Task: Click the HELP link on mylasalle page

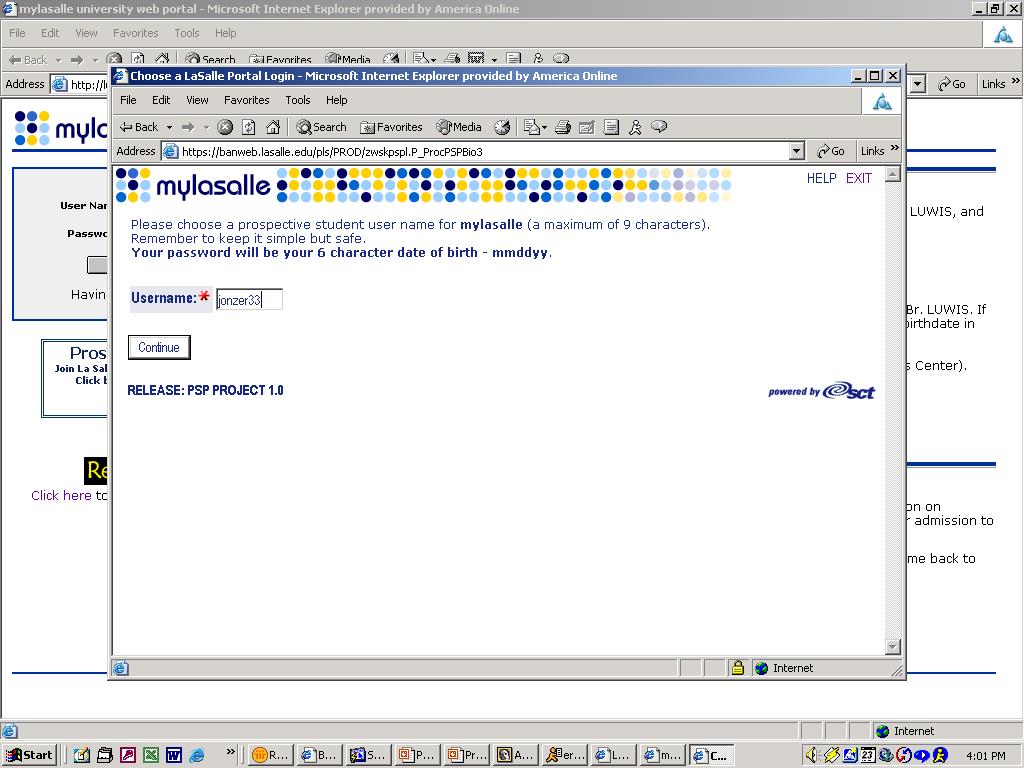Action: click(822, 178)
